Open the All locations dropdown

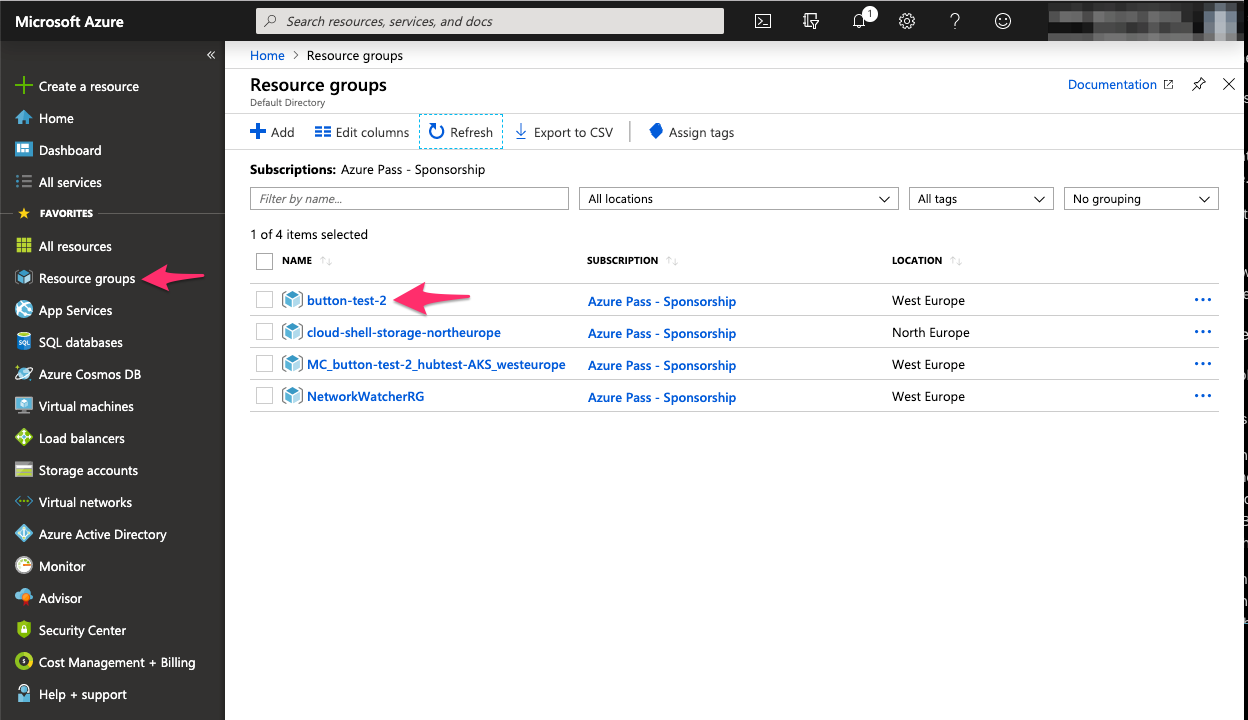739,199
